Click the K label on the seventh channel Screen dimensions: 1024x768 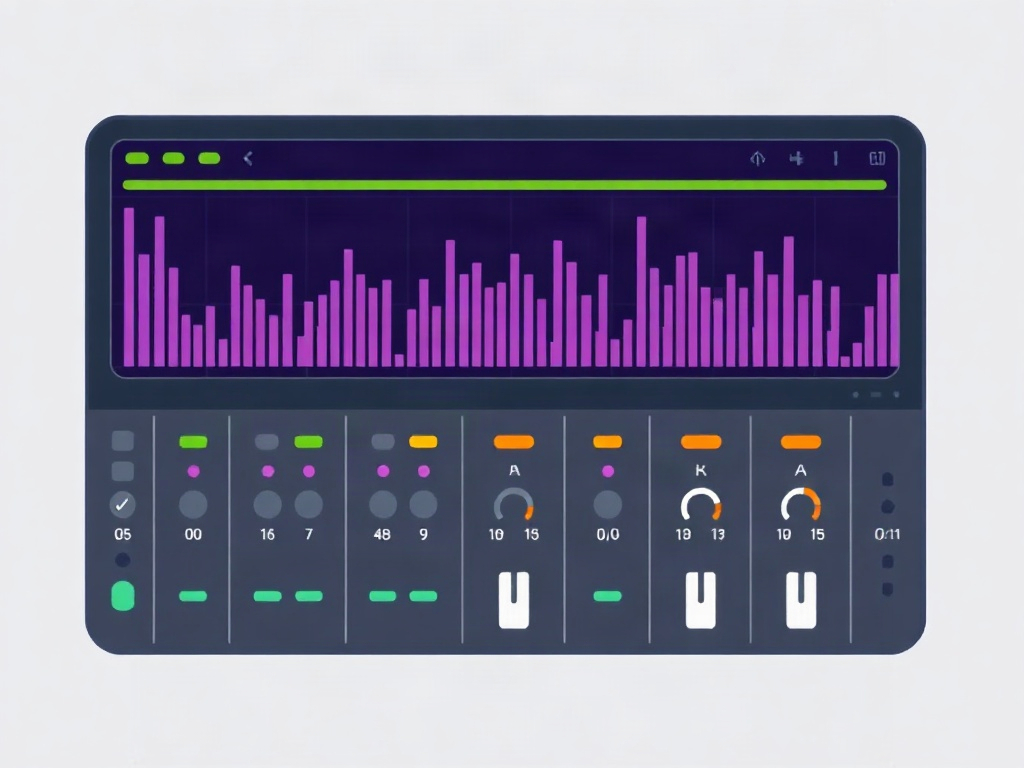coord(701,470)
